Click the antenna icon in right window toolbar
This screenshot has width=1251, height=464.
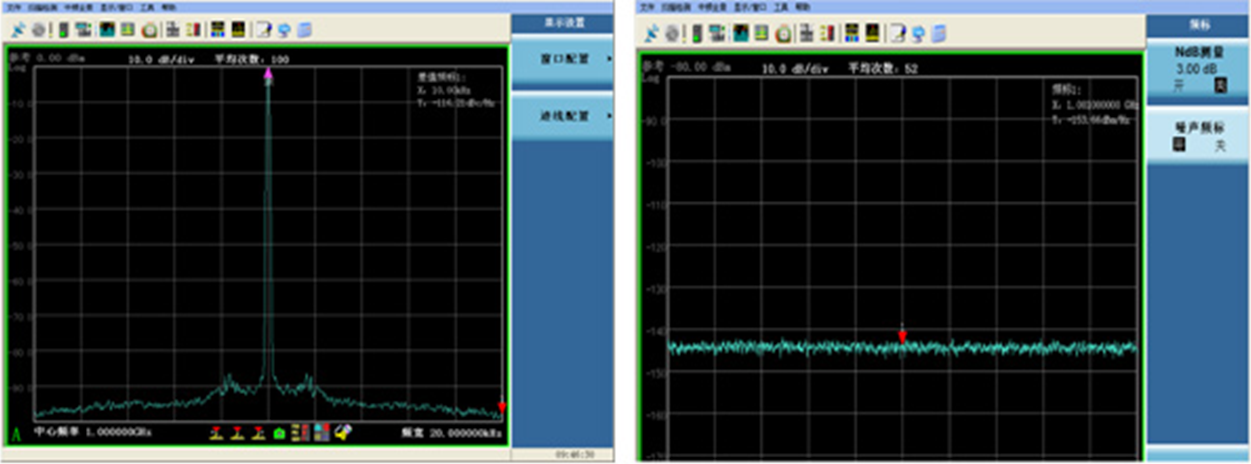pyautogui.click(x=653, y=32)
